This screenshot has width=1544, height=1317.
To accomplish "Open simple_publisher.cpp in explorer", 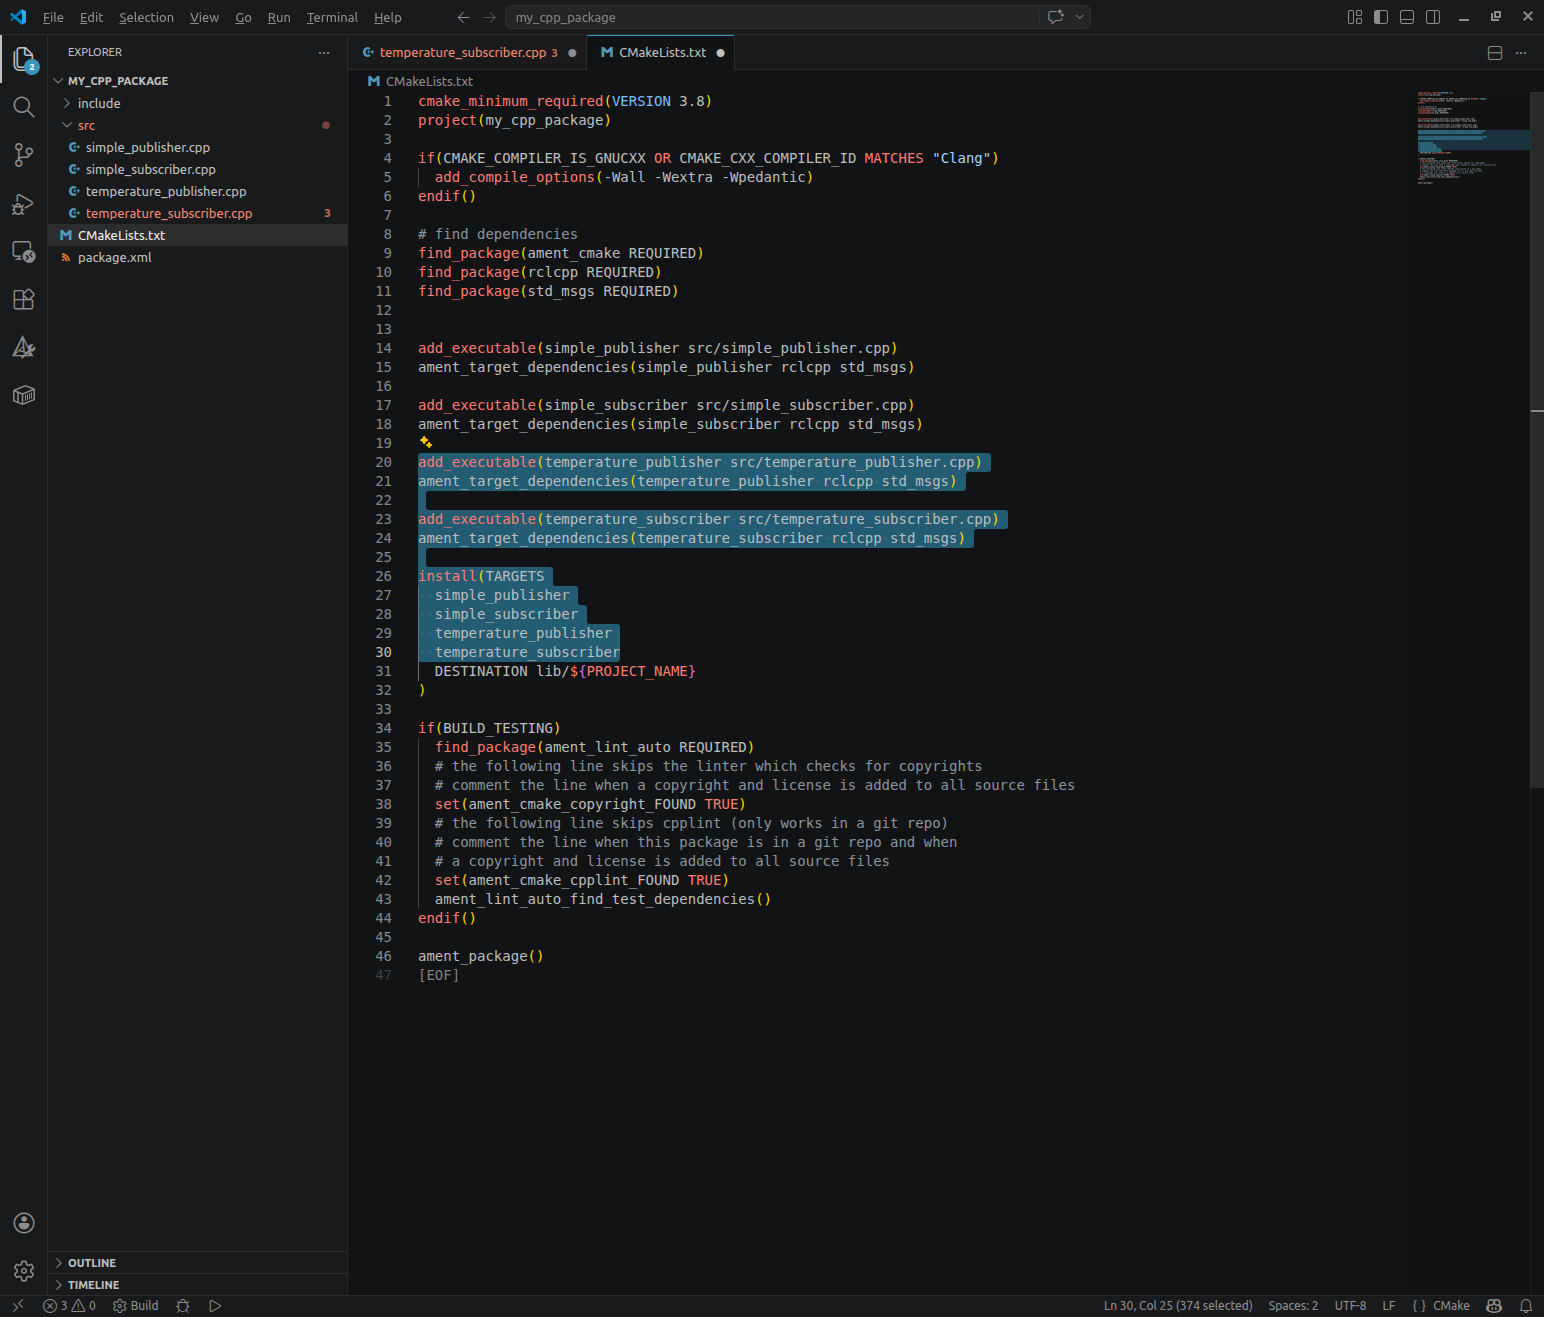I will pos(197,147).
